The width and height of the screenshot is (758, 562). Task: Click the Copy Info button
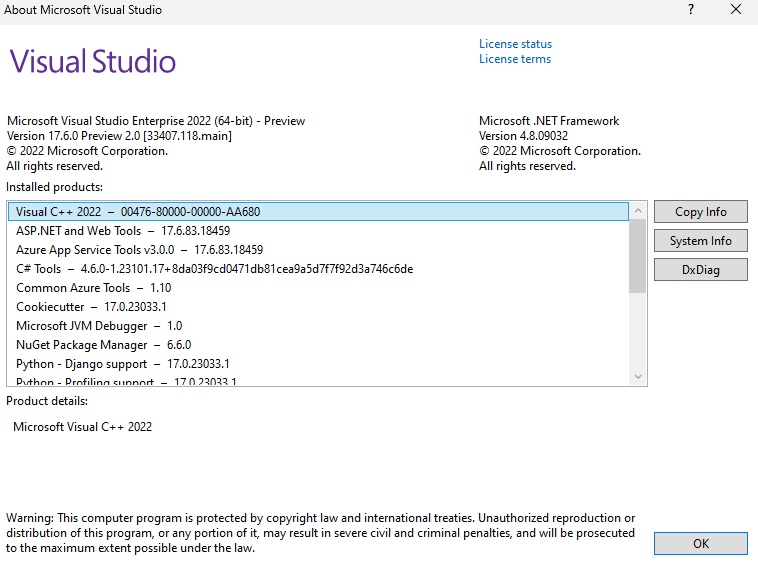[x=700, y=212]
